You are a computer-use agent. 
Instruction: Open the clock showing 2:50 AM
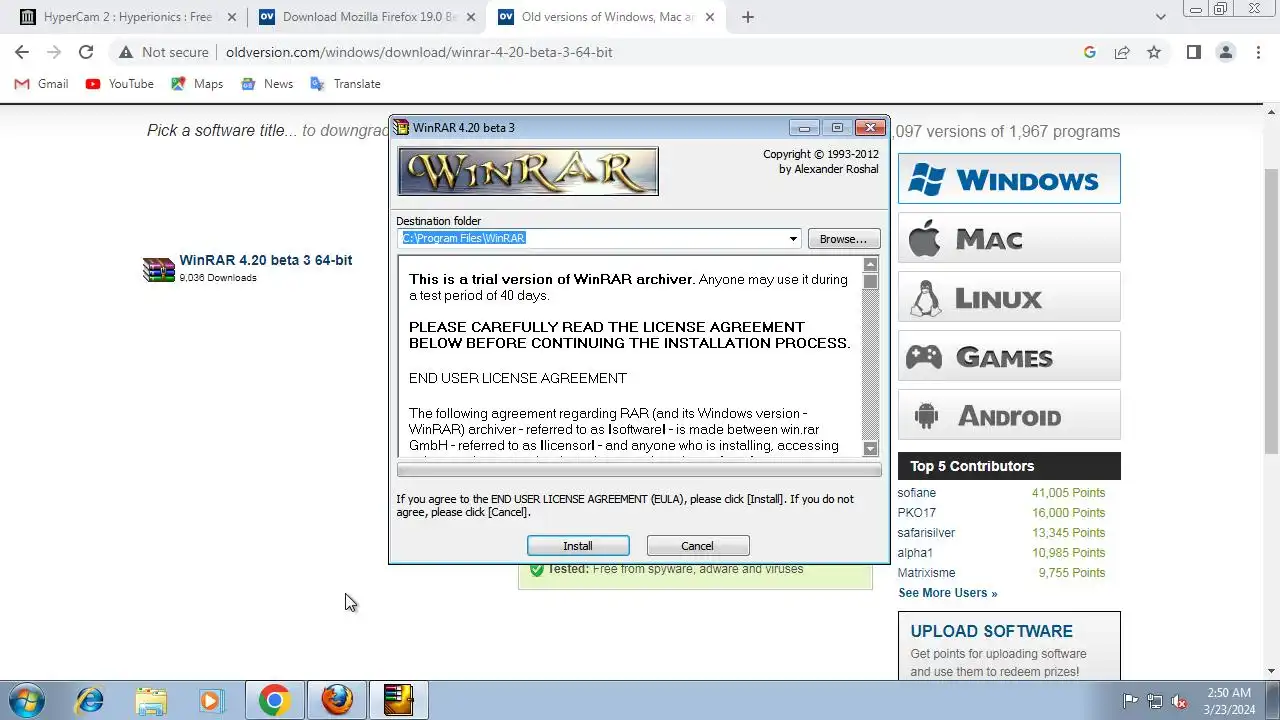click(x=1228, y=701)
